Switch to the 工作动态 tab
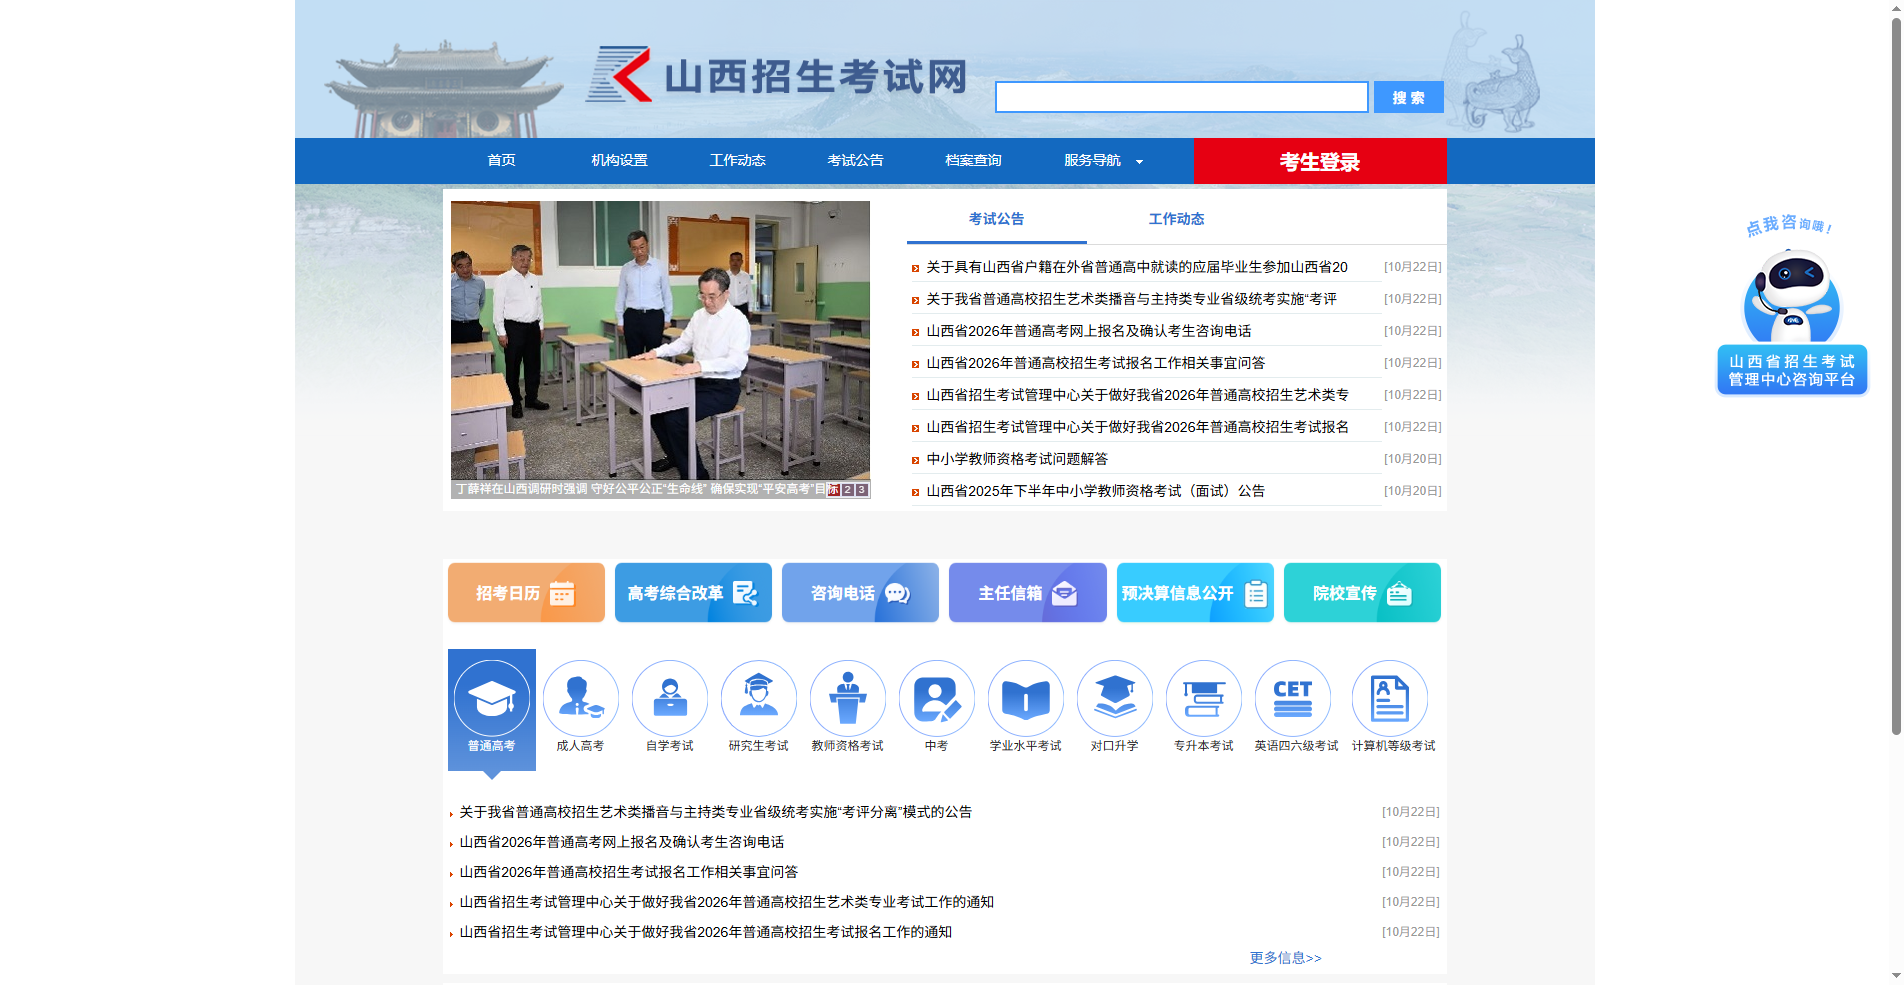 pyautogui.click(x=1177, y=218)
